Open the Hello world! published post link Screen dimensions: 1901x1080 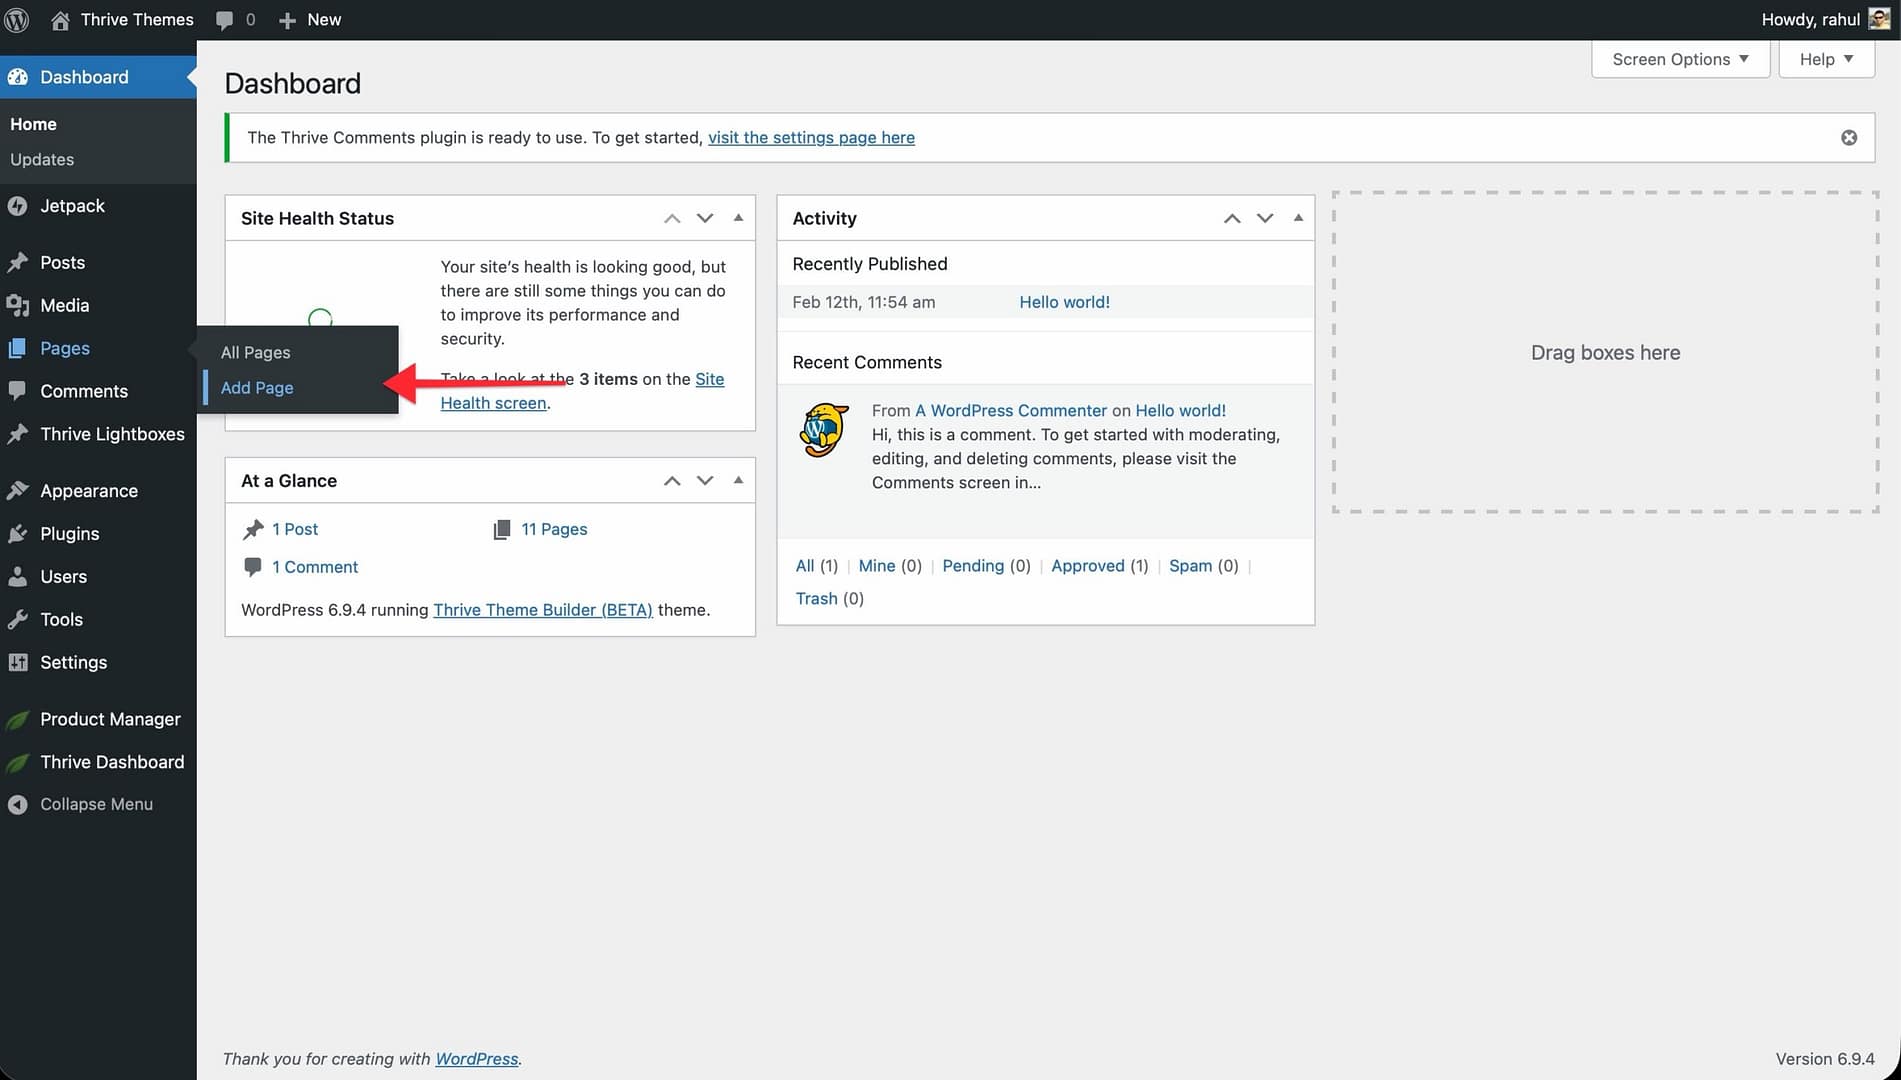pyautogui.click(x=1064, y=302)
